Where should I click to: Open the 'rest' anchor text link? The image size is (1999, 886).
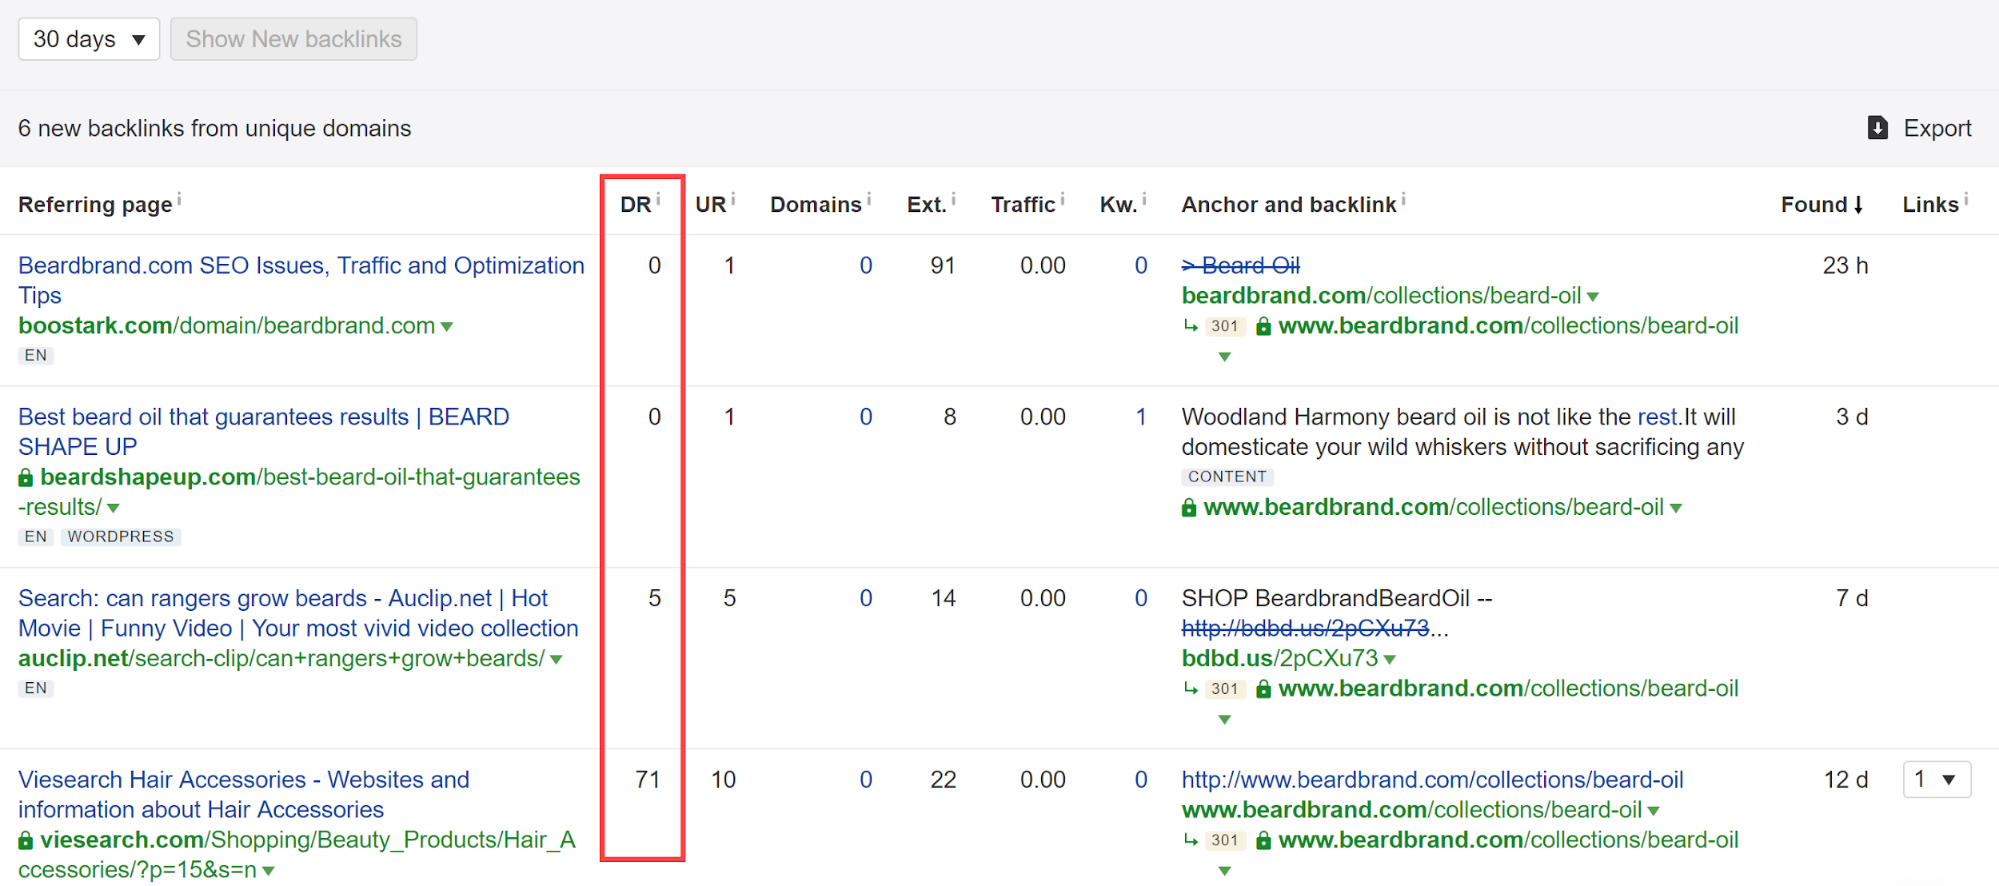click(x=1657, y=417)
